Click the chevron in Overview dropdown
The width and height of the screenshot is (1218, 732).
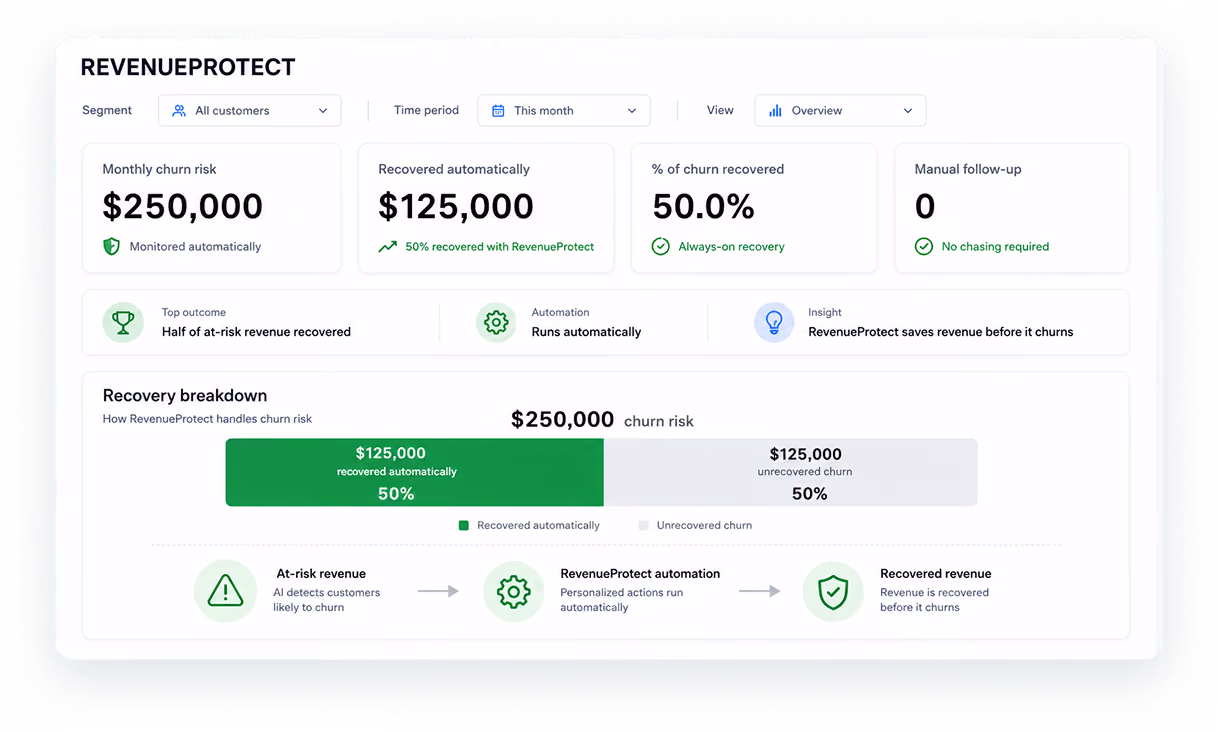(x=908, y=111)
